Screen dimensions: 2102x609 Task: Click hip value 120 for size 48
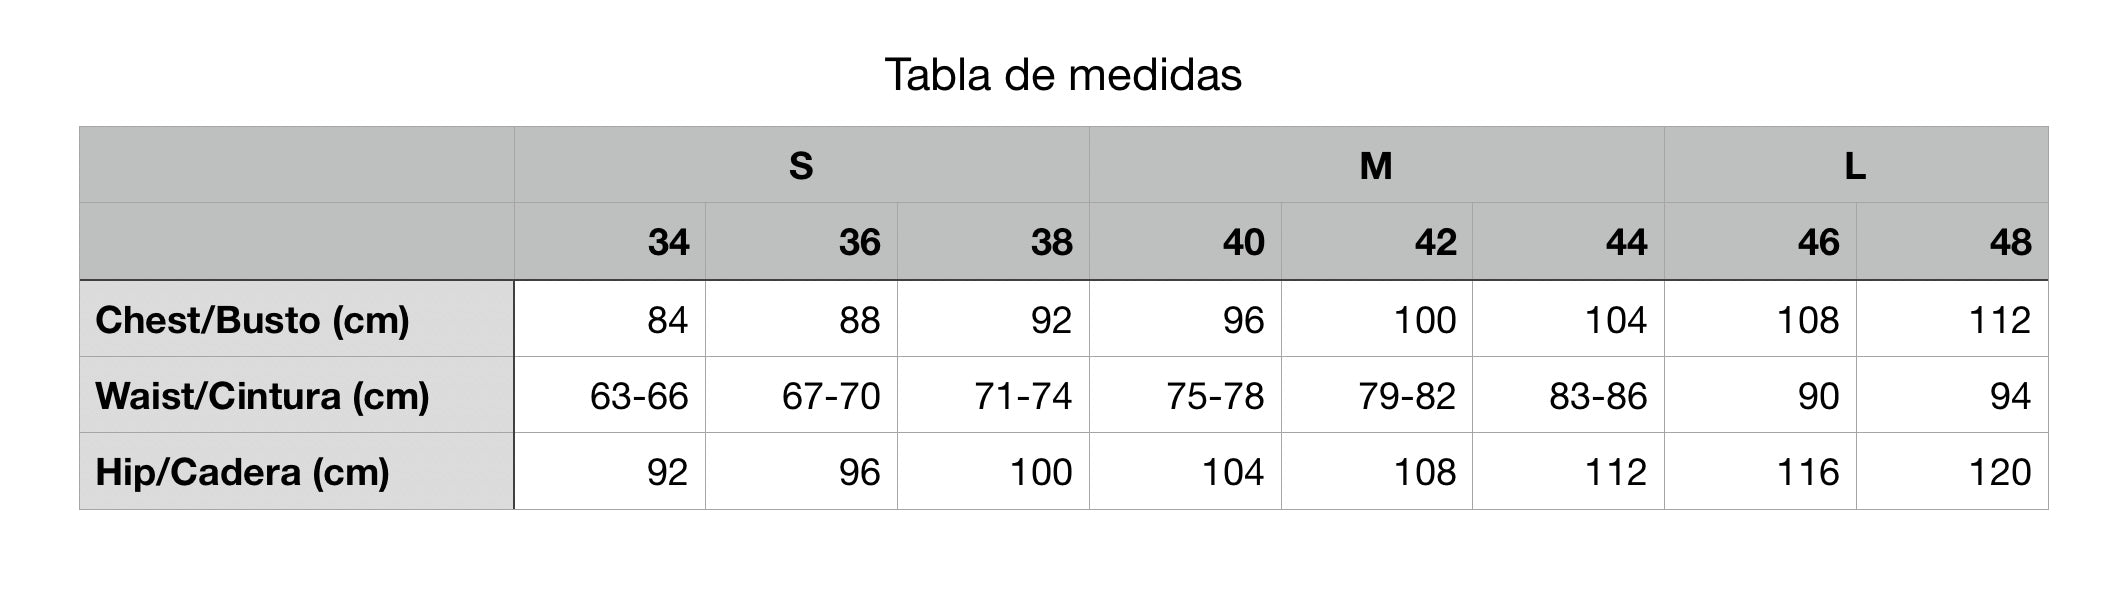pyautogui.click(x=1999, y=472)
